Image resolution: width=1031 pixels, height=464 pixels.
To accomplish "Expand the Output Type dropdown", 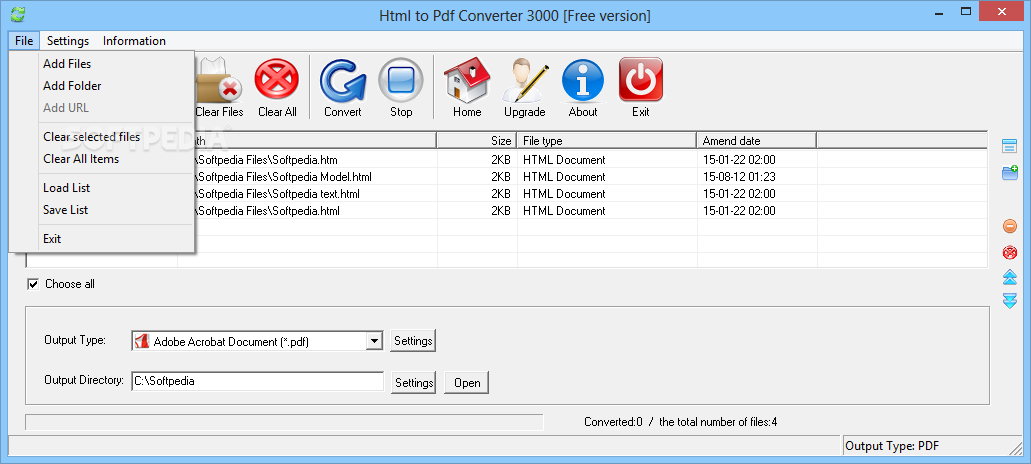I will 374,341.
